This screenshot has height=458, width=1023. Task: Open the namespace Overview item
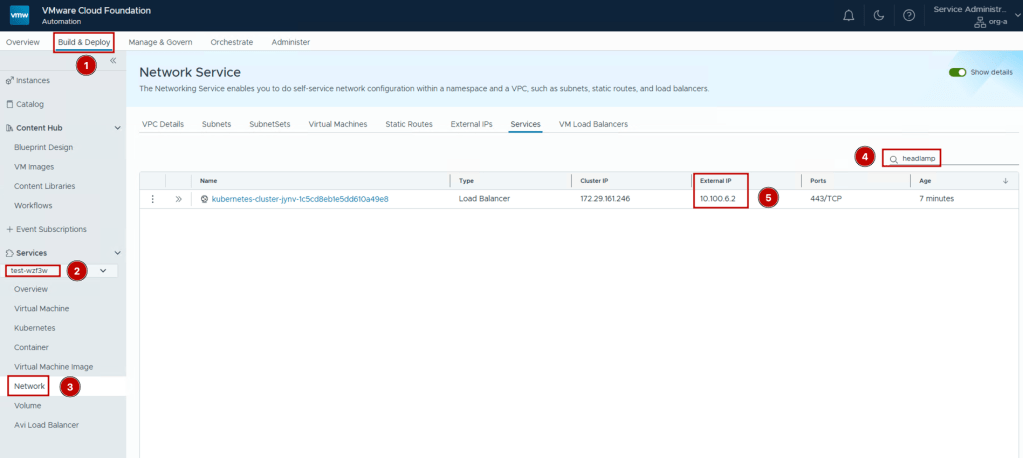31,289
